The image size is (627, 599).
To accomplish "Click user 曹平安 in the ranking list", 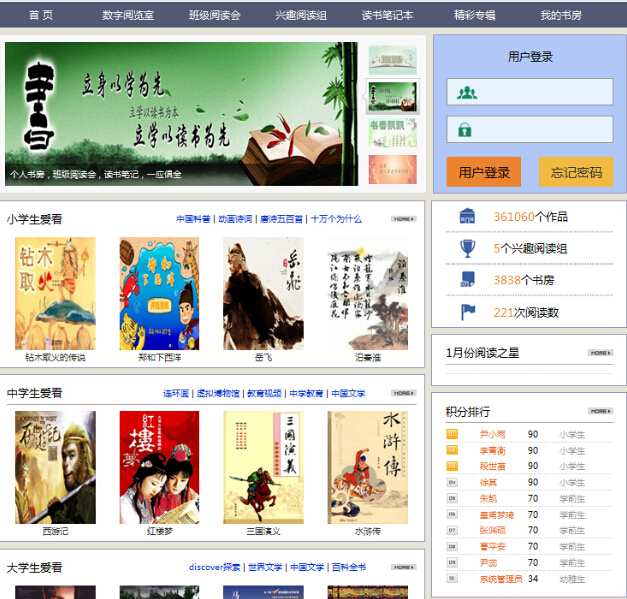I will [493, 547].
